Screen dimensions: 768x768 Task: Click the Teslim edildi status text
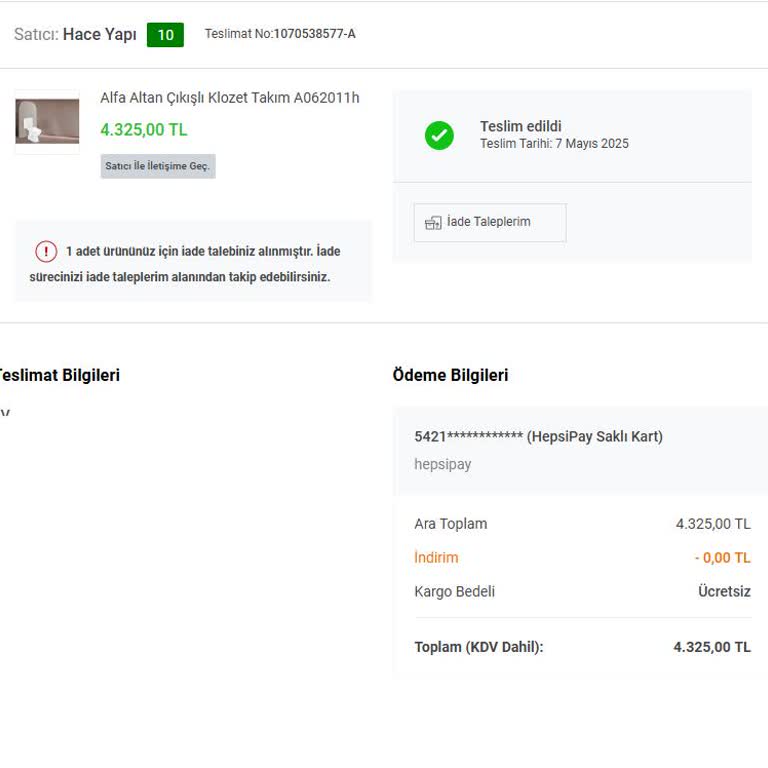[x=520, y=126]
